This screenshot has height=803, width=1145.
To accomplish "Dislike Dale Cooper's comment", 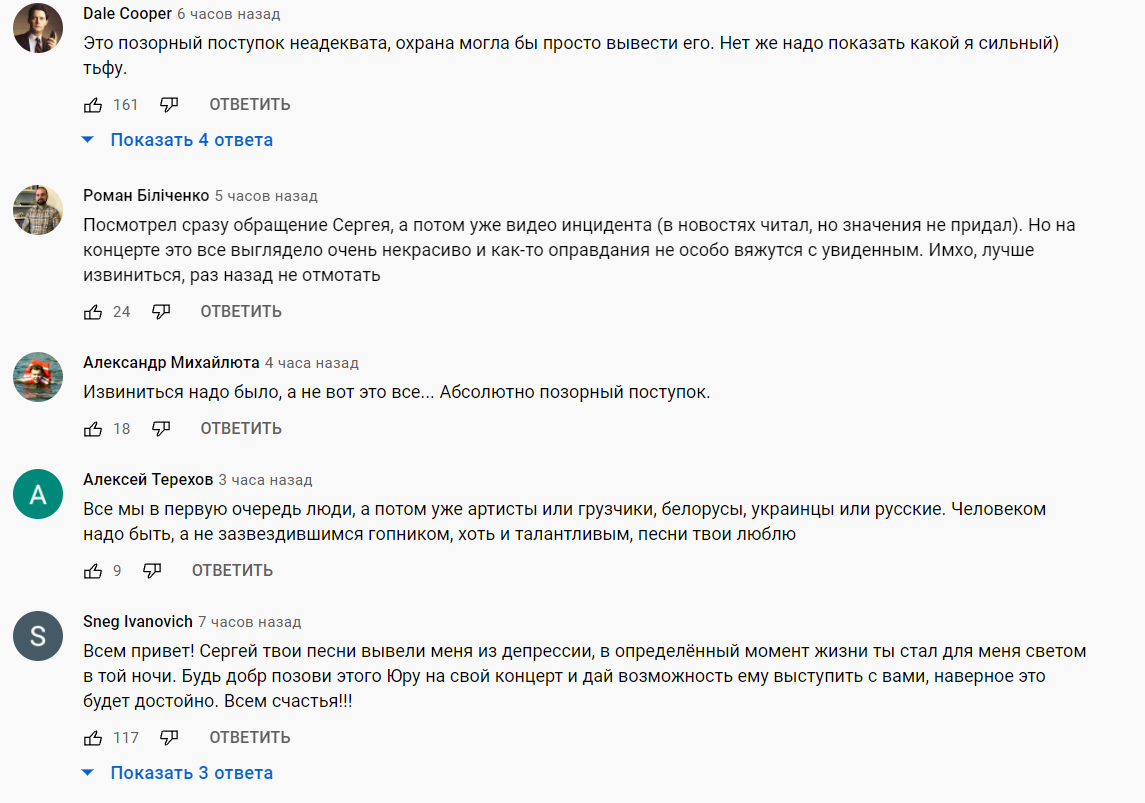I will click(169, 105).
